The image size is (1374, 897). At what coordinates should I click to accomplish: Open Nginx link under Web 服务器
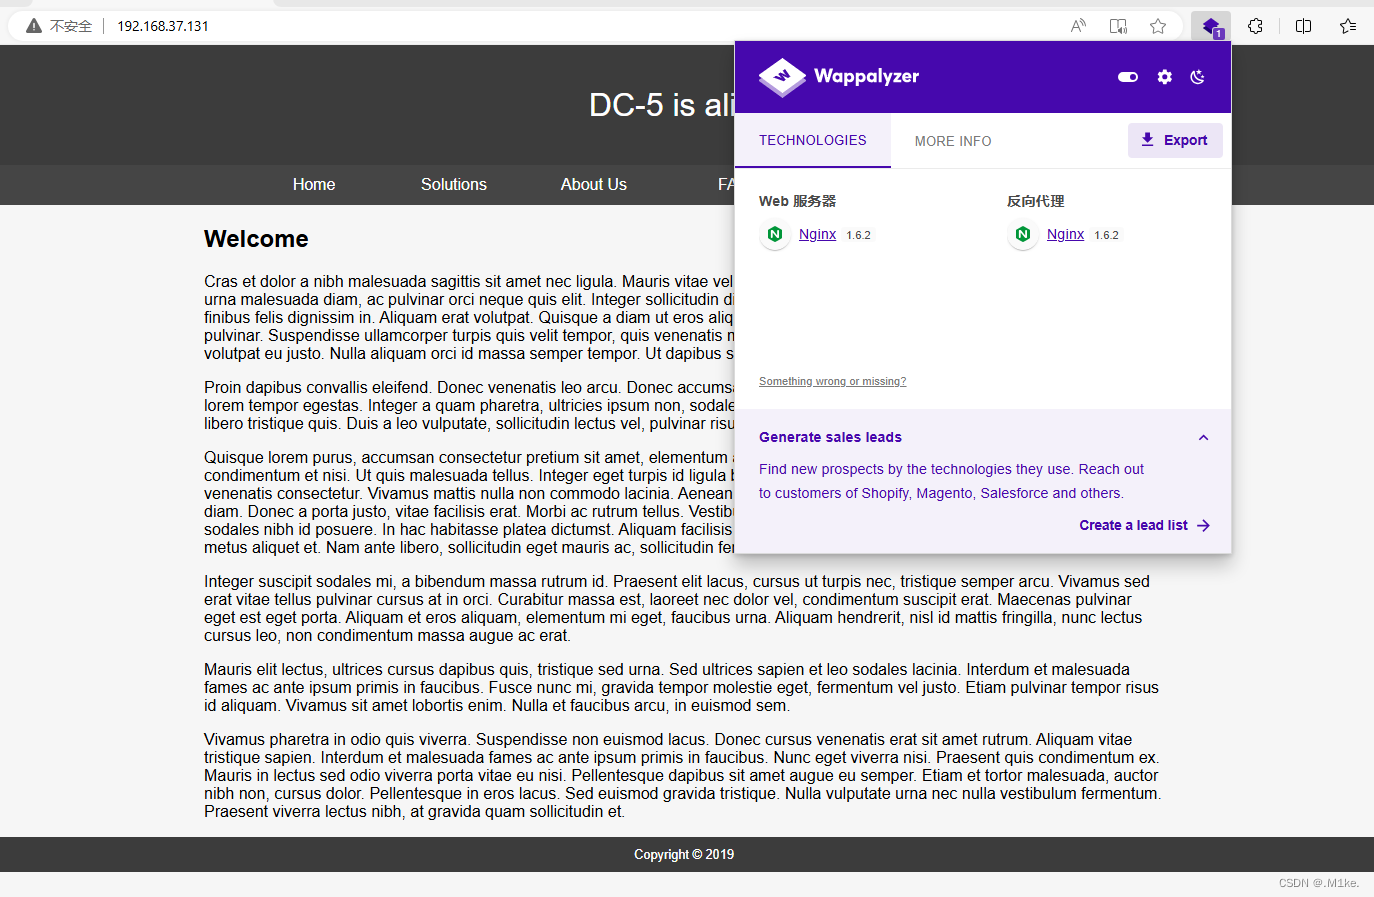(817, 234)
